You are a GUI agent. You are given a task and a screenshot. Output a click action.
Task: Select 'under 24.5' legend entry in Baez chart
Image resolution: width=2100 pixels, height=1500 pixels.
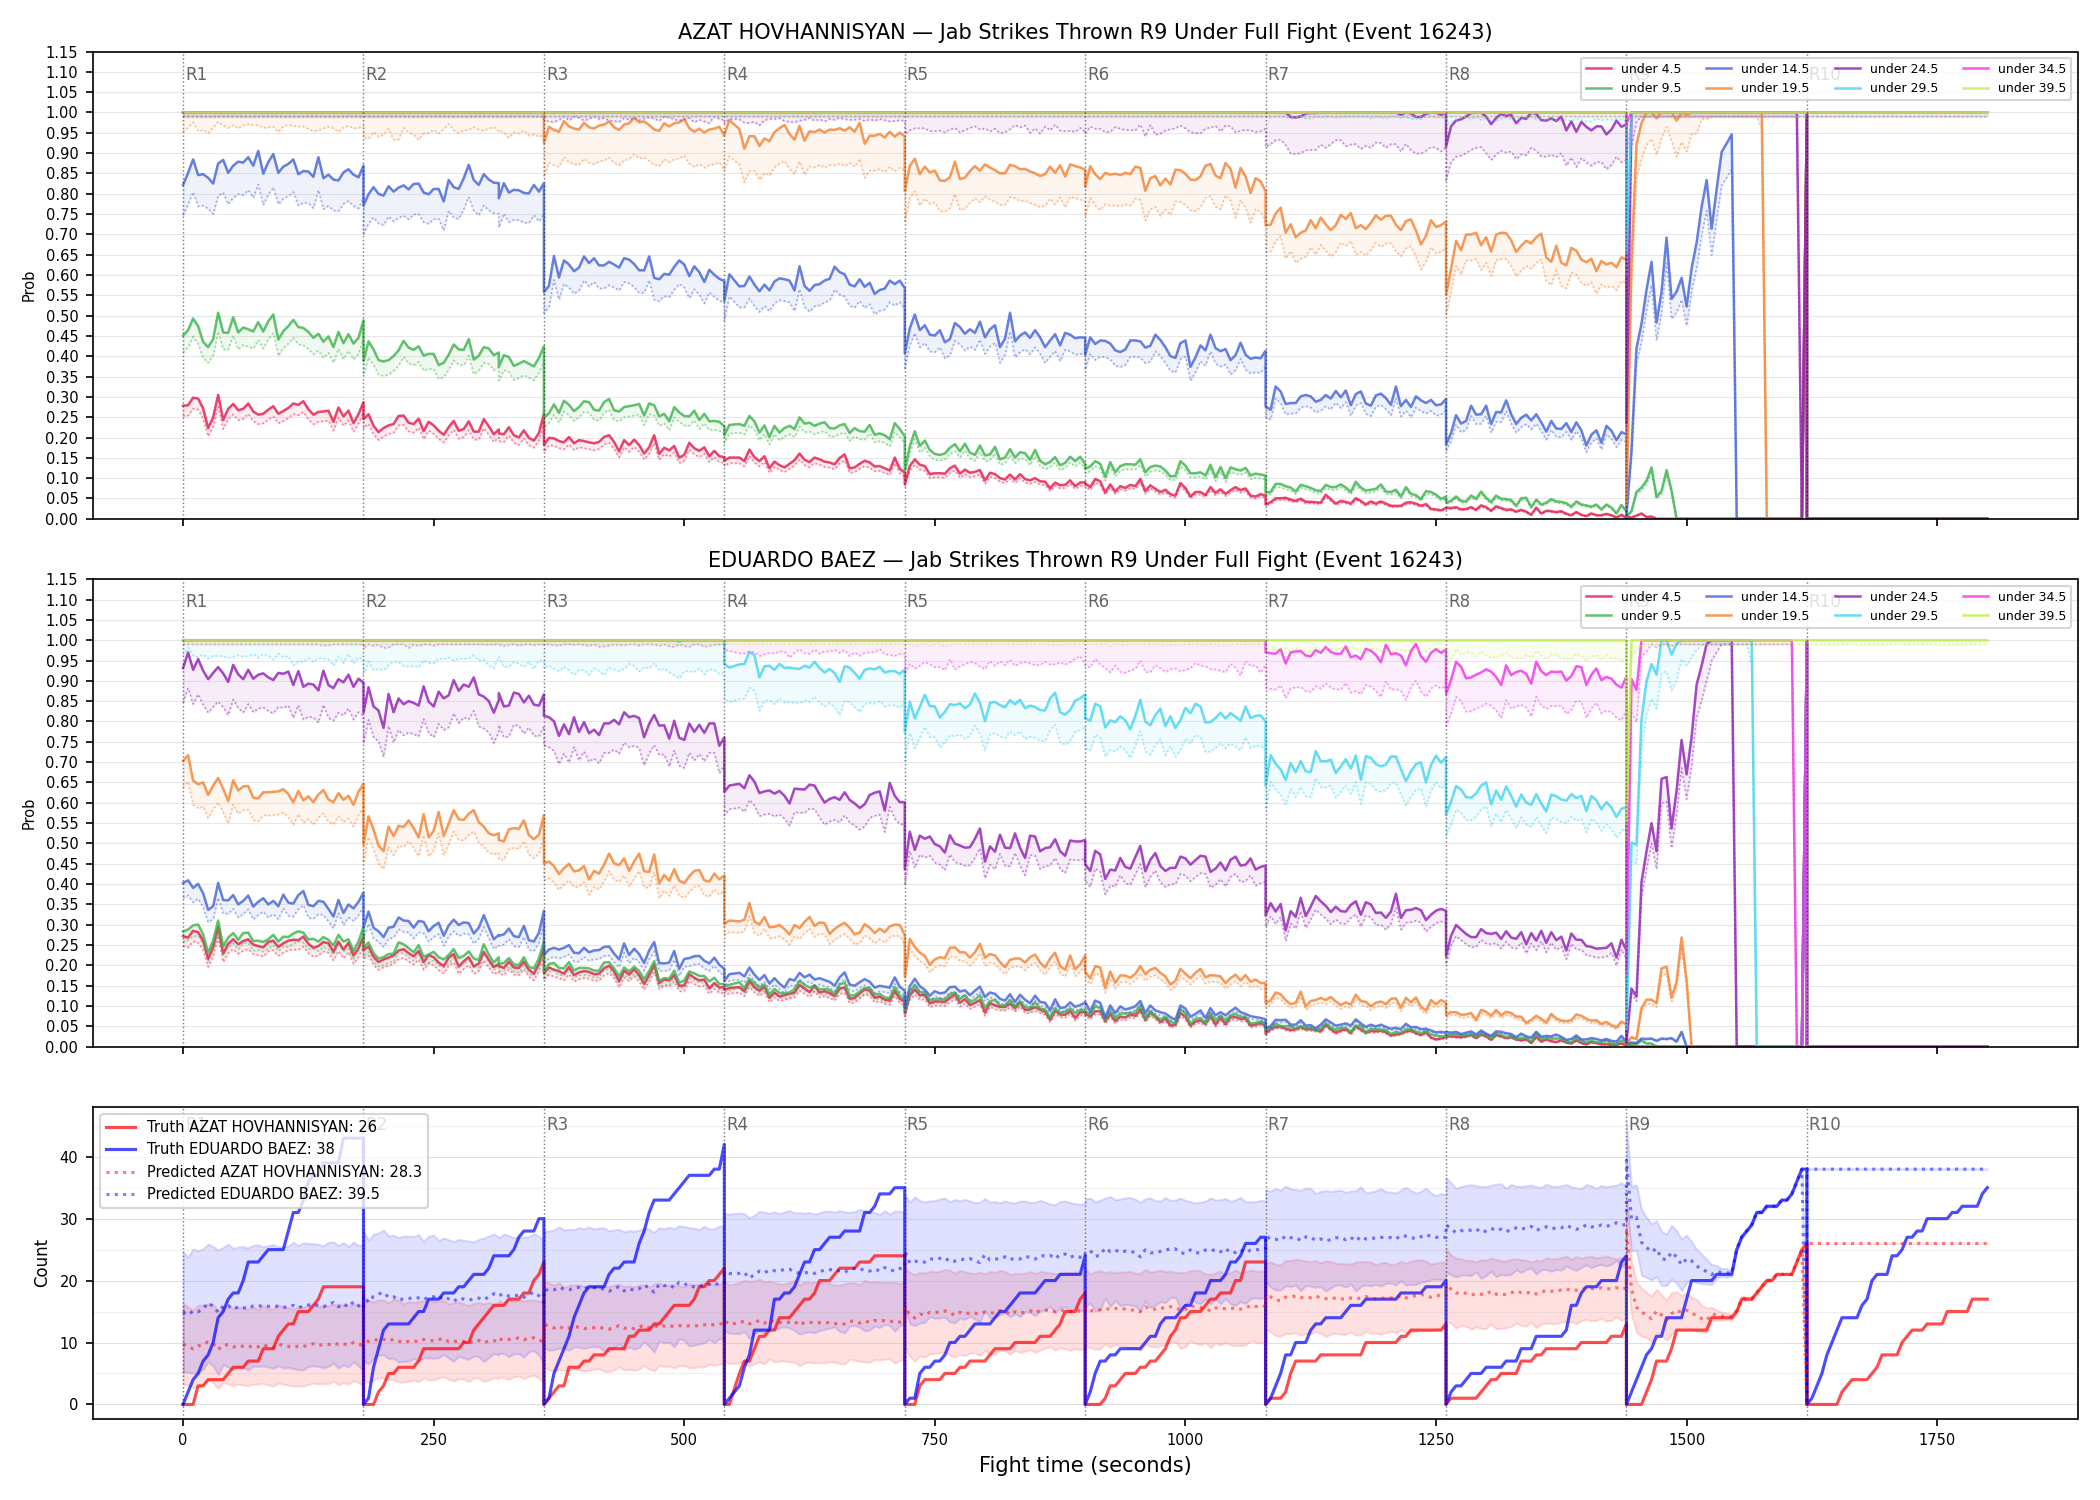1887,597
